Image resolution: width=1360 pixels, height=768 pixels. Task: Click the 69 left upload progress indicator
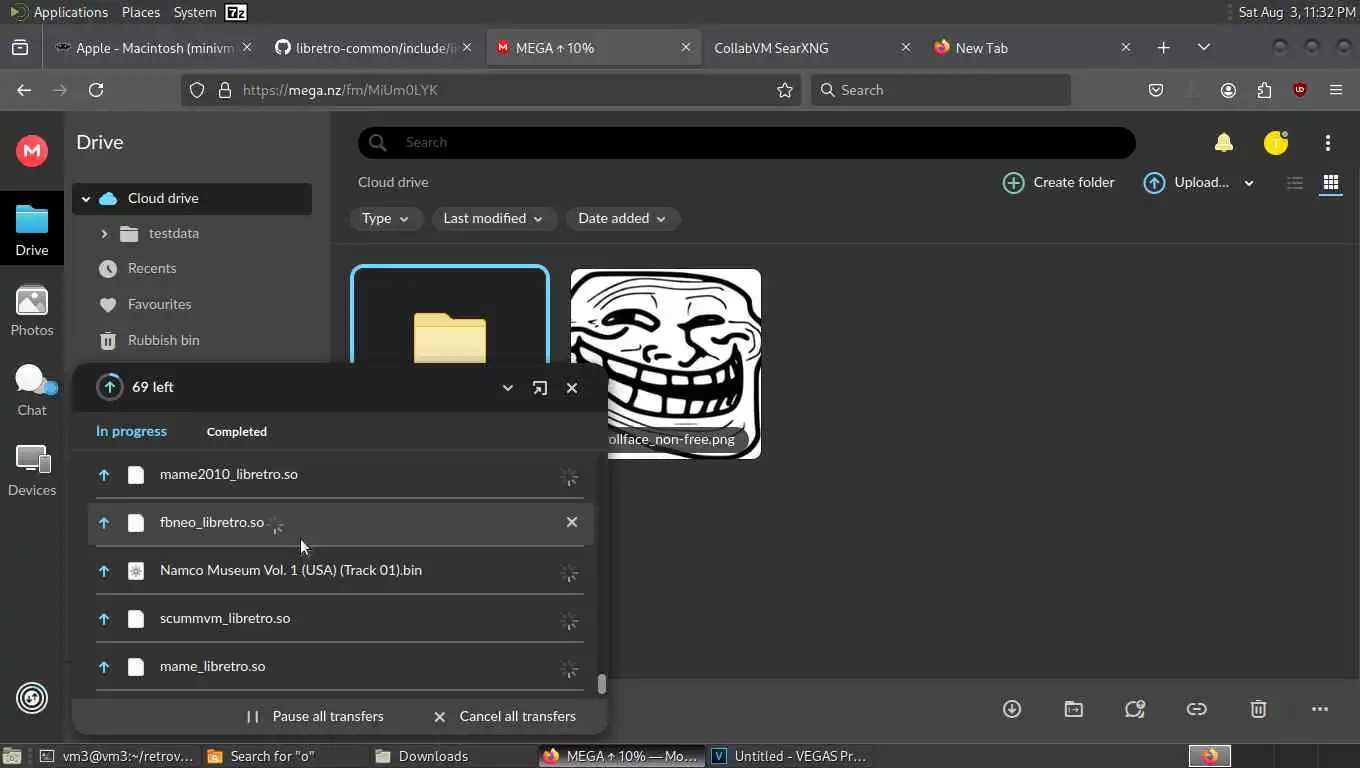click(x=110, y=388)
